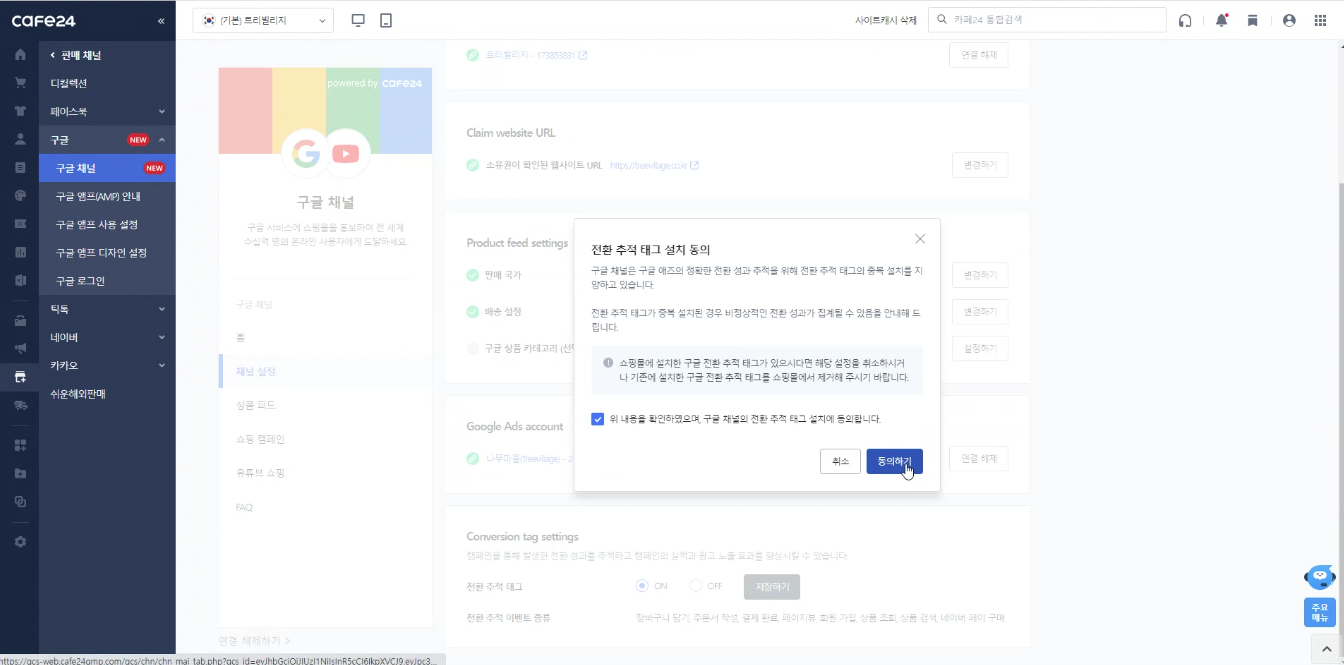
Task: Click 저장하기 in Conversion tag settings
Action: [x=772, y=586]
